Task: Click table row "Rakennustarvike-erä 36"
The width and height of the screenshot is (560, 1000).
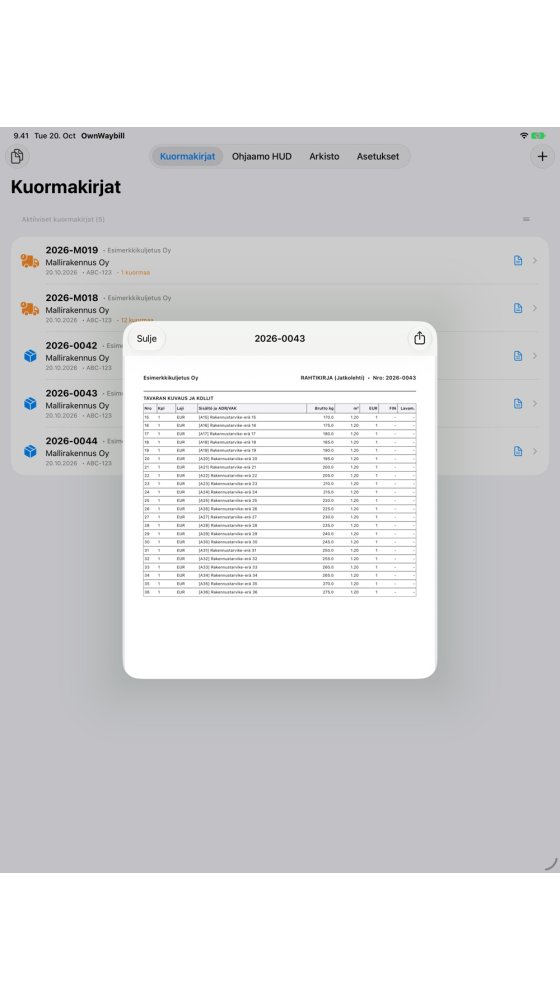Action: pyautogui.click(x=279, y=592)
